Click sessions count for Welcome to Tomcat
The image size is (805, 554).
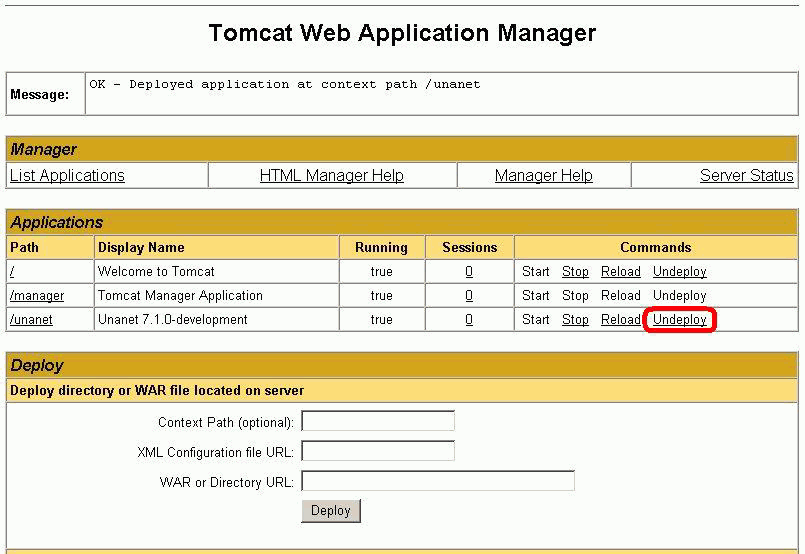click(x=469, y=272)
